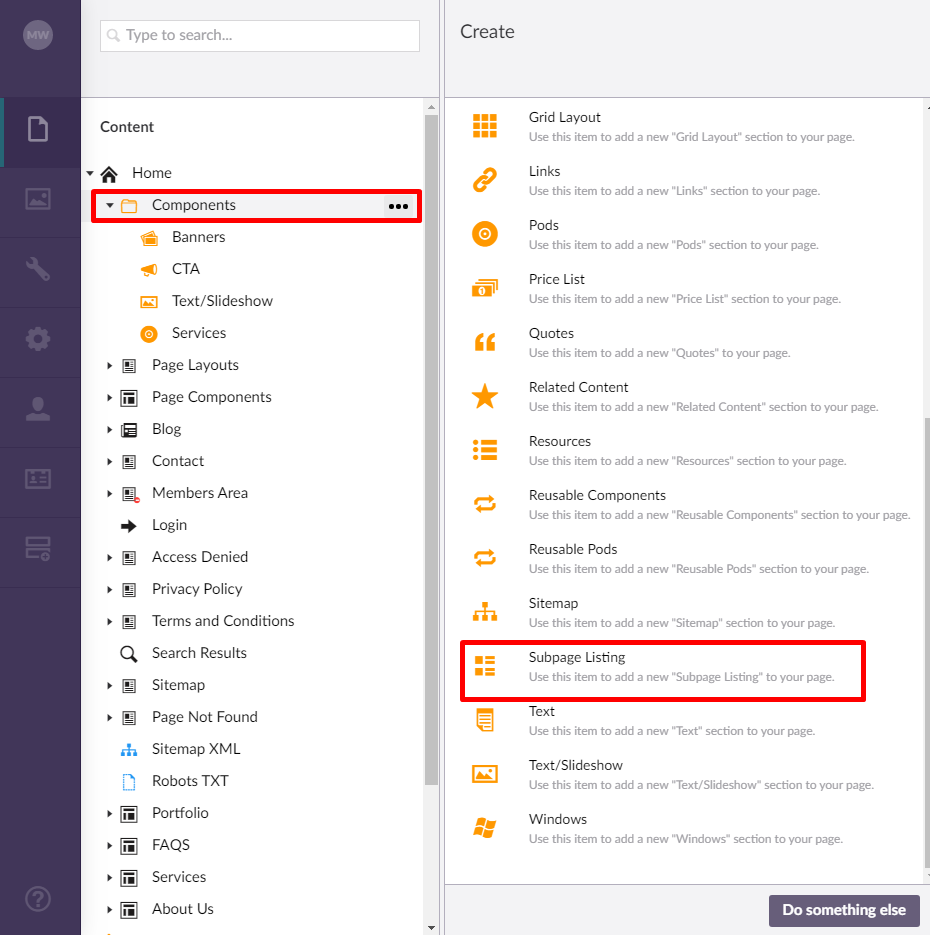Click the Windows flag icon

coord(485,828)
